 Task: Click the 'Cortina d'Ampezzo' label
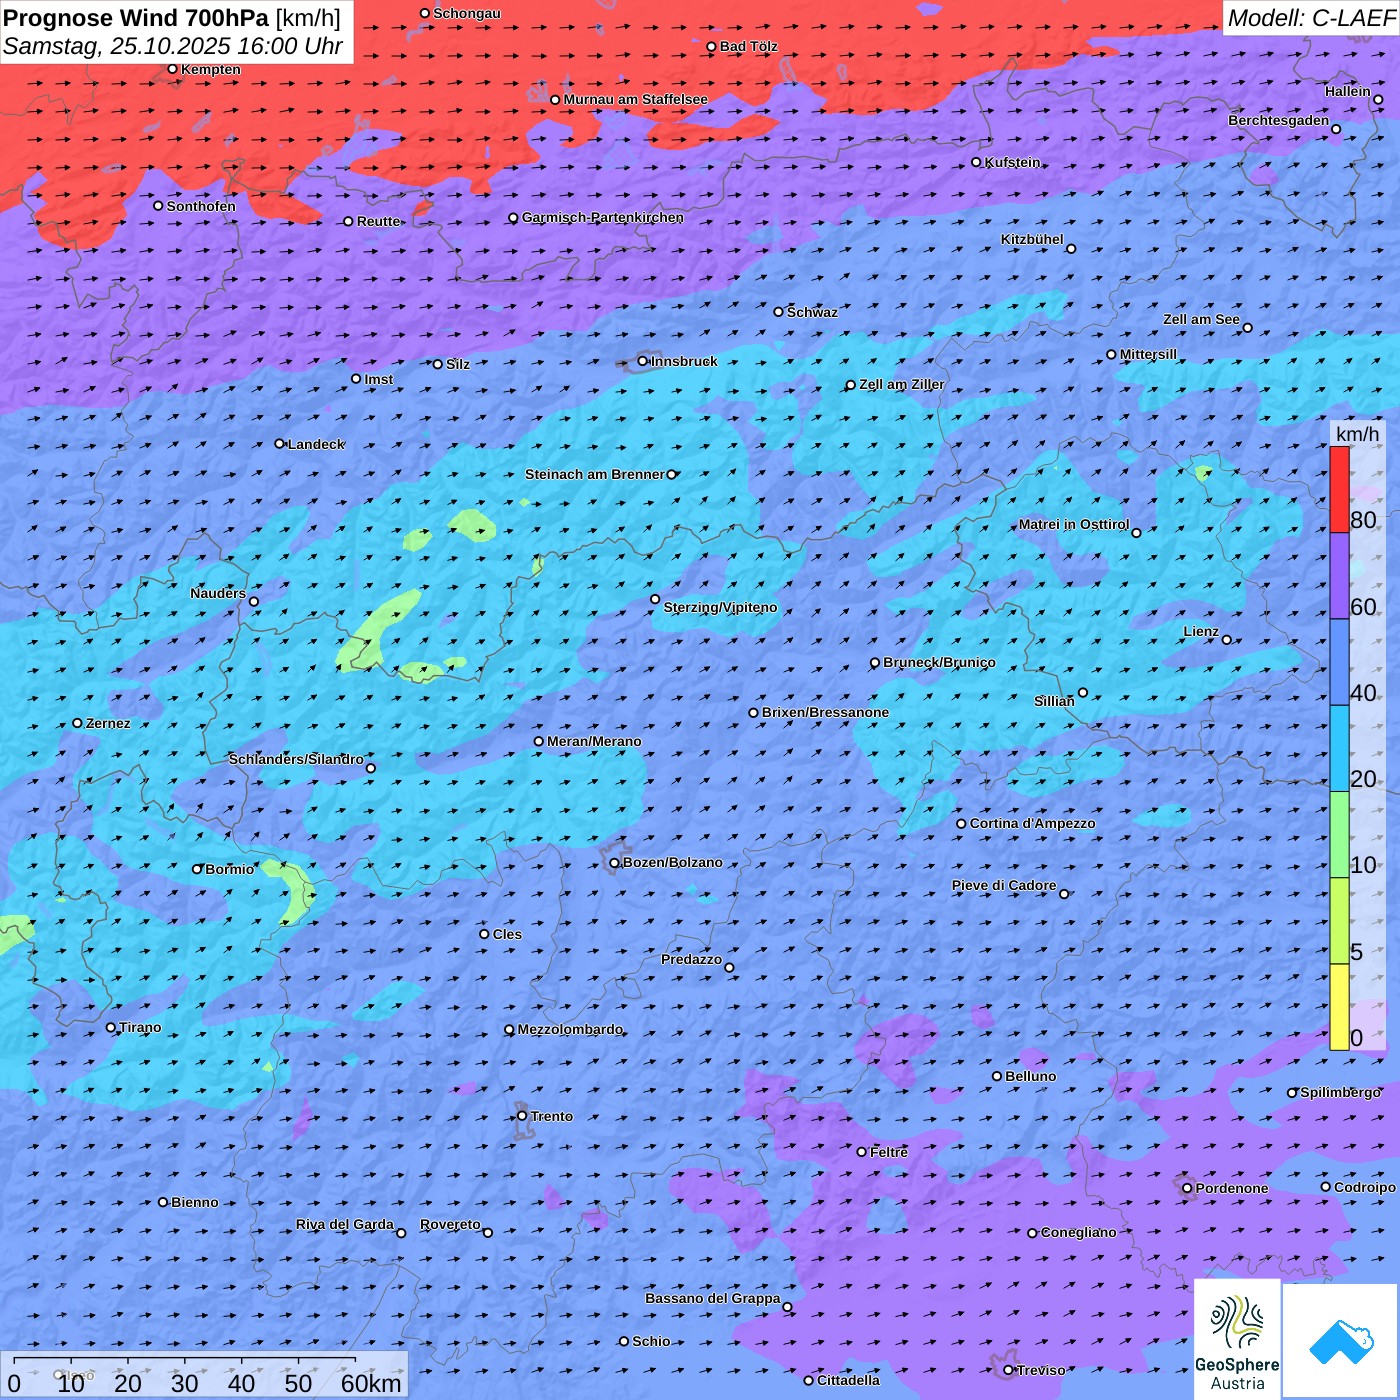1033,823
